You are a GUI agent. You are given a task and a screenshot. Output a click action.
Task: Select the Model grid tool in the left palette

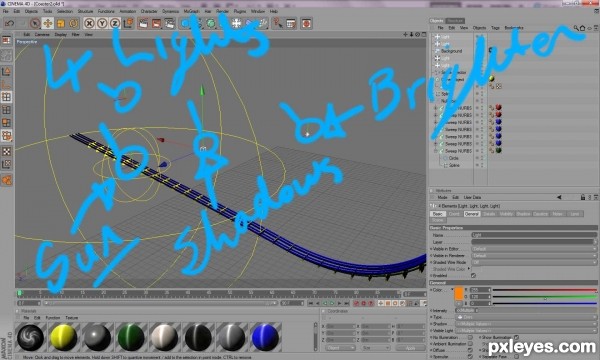click(x=7, y=97)
